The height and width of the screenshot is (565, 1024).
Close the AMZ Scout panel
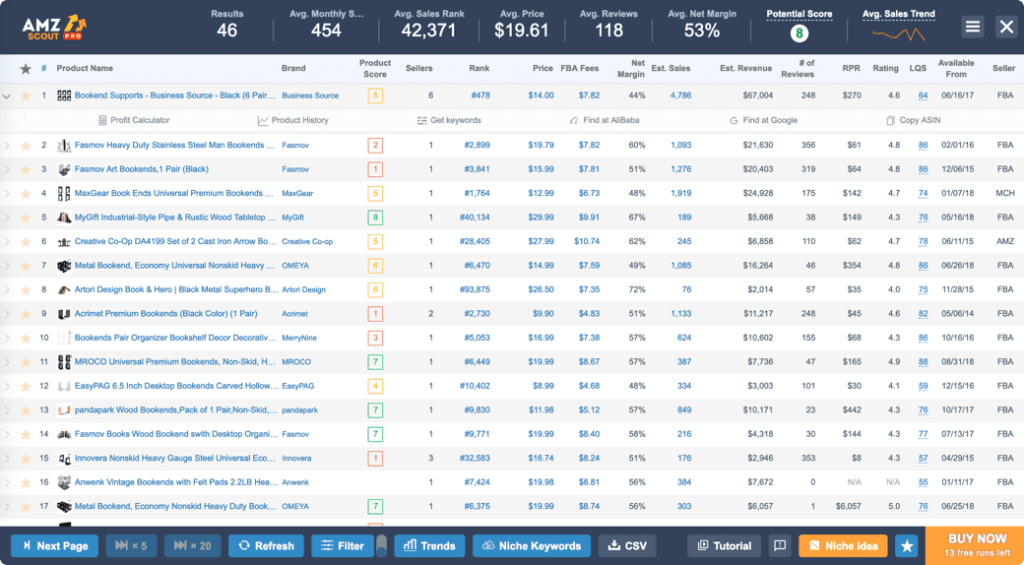point(1006,27)
